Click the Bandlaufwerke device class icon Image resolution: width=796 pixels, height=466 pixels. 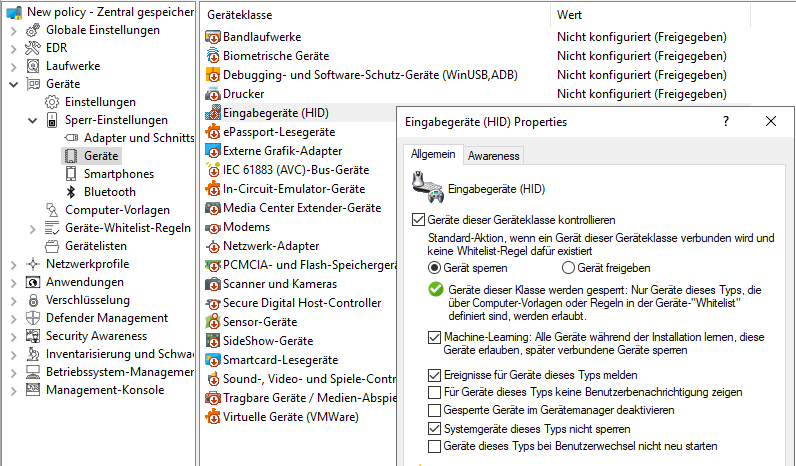pos(213,37)
